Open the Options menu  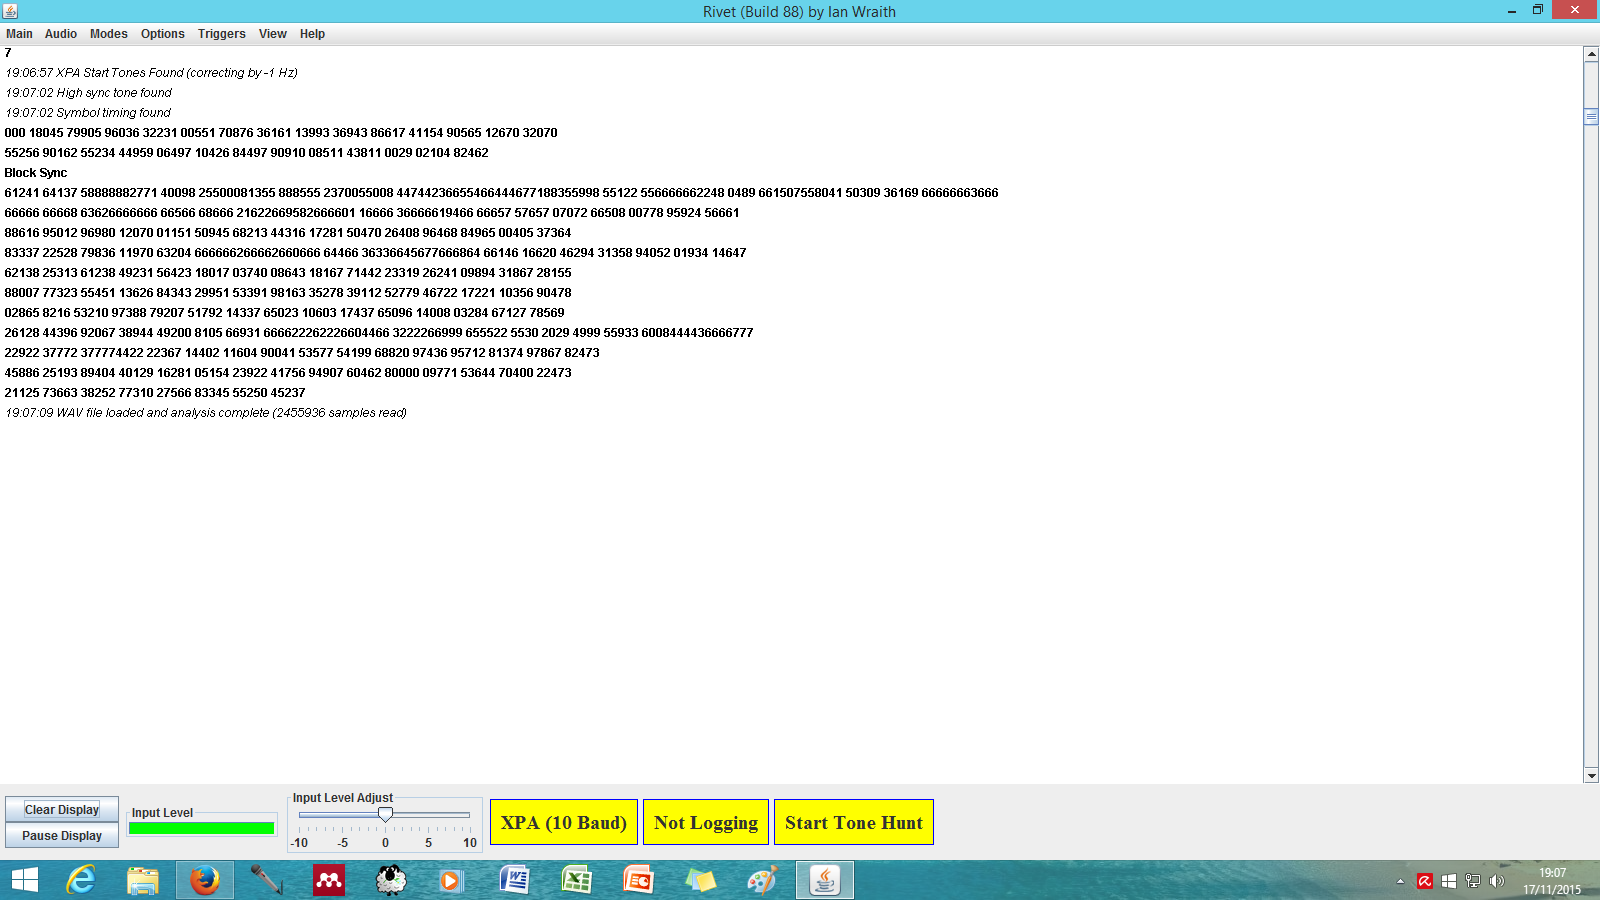click(162, 34)
